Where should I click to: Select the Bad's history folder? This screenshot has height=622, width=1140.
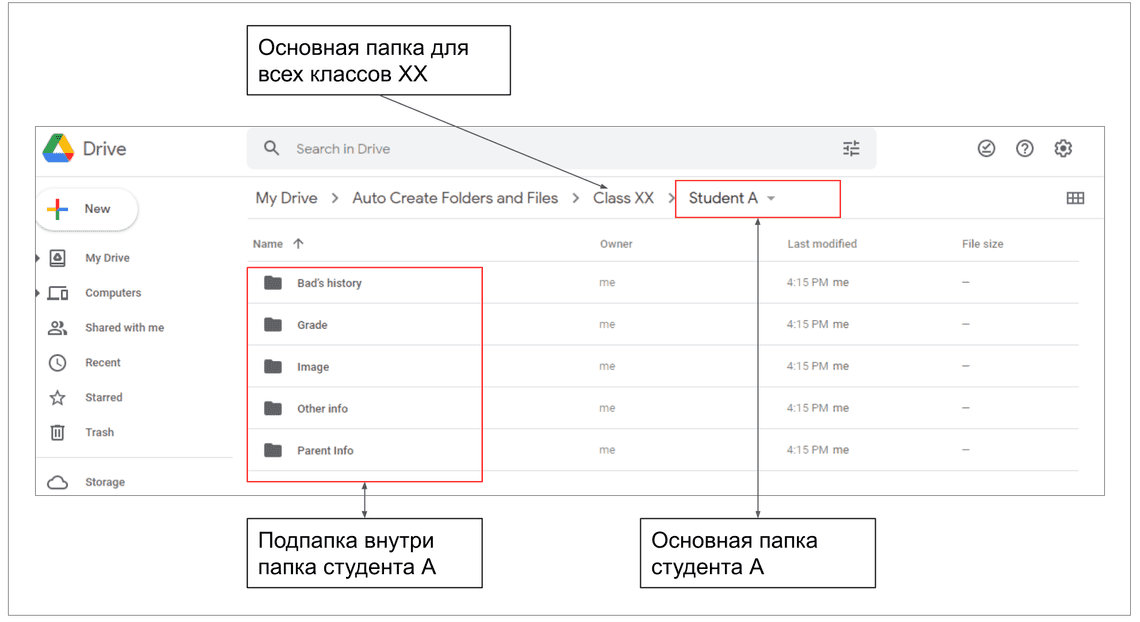(329, 283)
